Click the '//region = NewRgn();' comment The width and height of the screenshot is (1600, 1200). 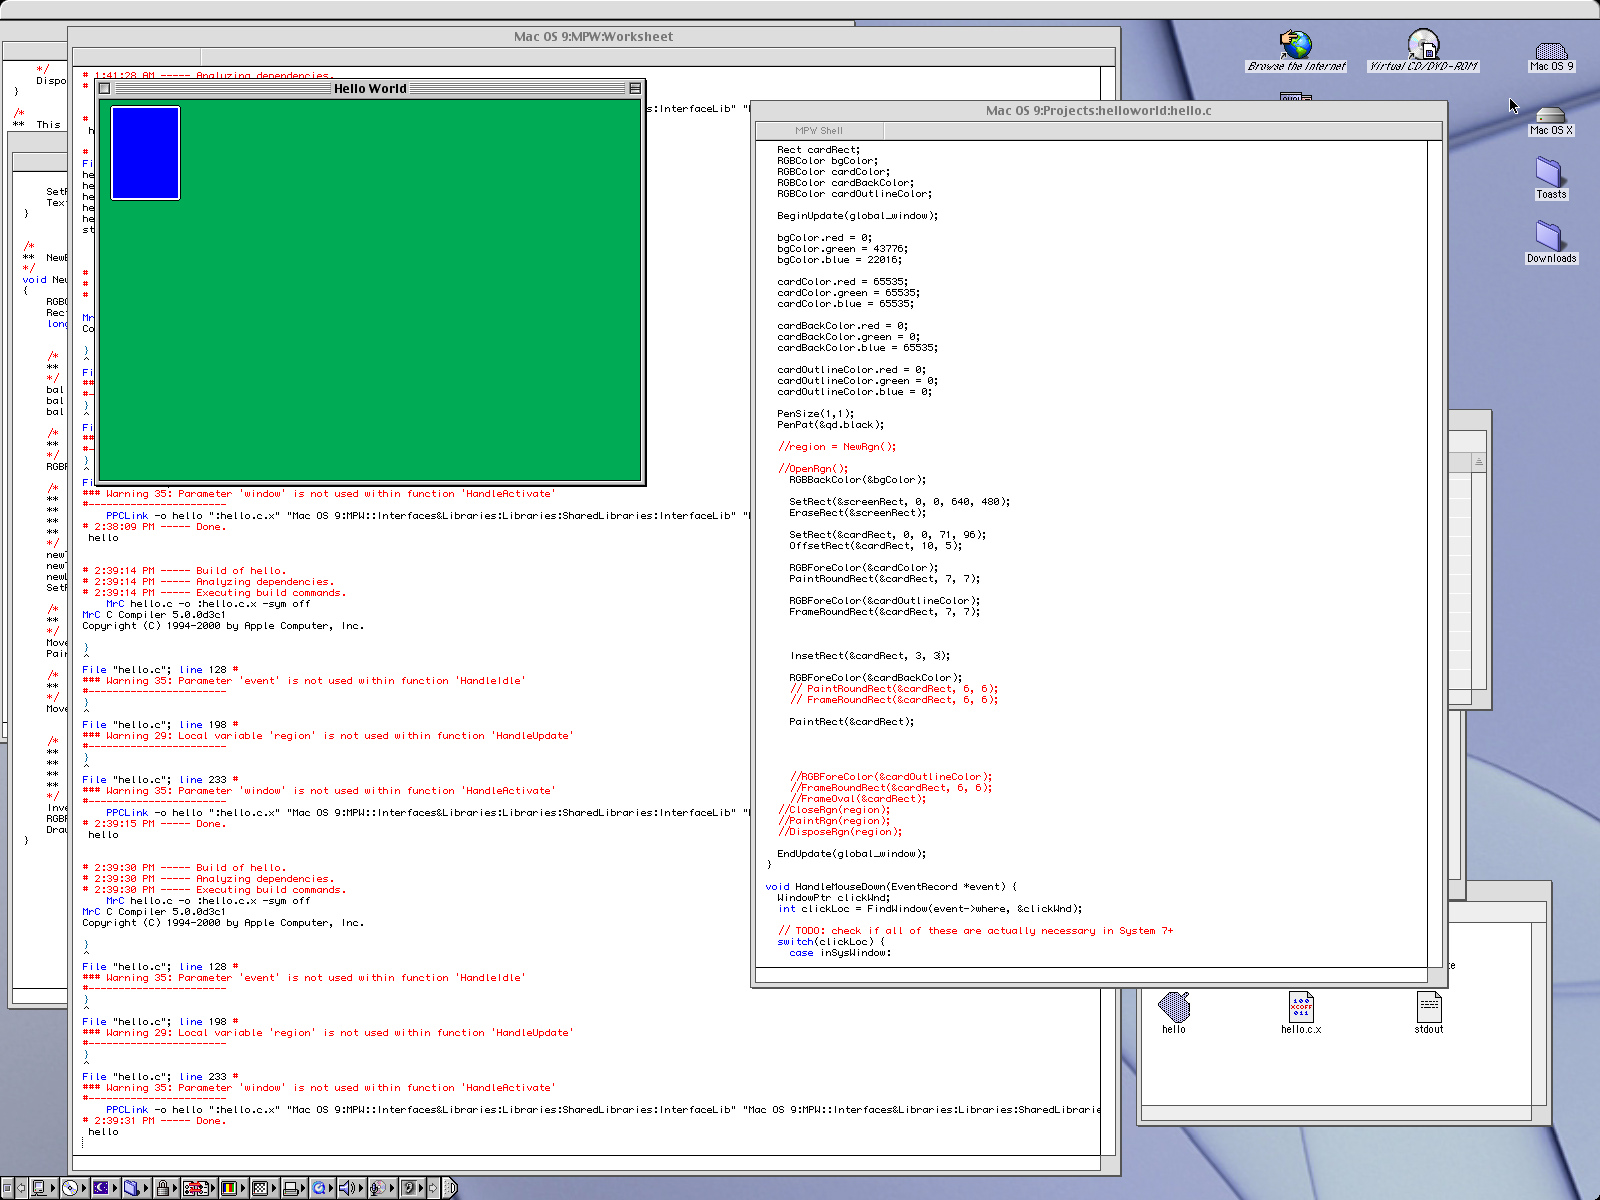[x=837, y=447]
